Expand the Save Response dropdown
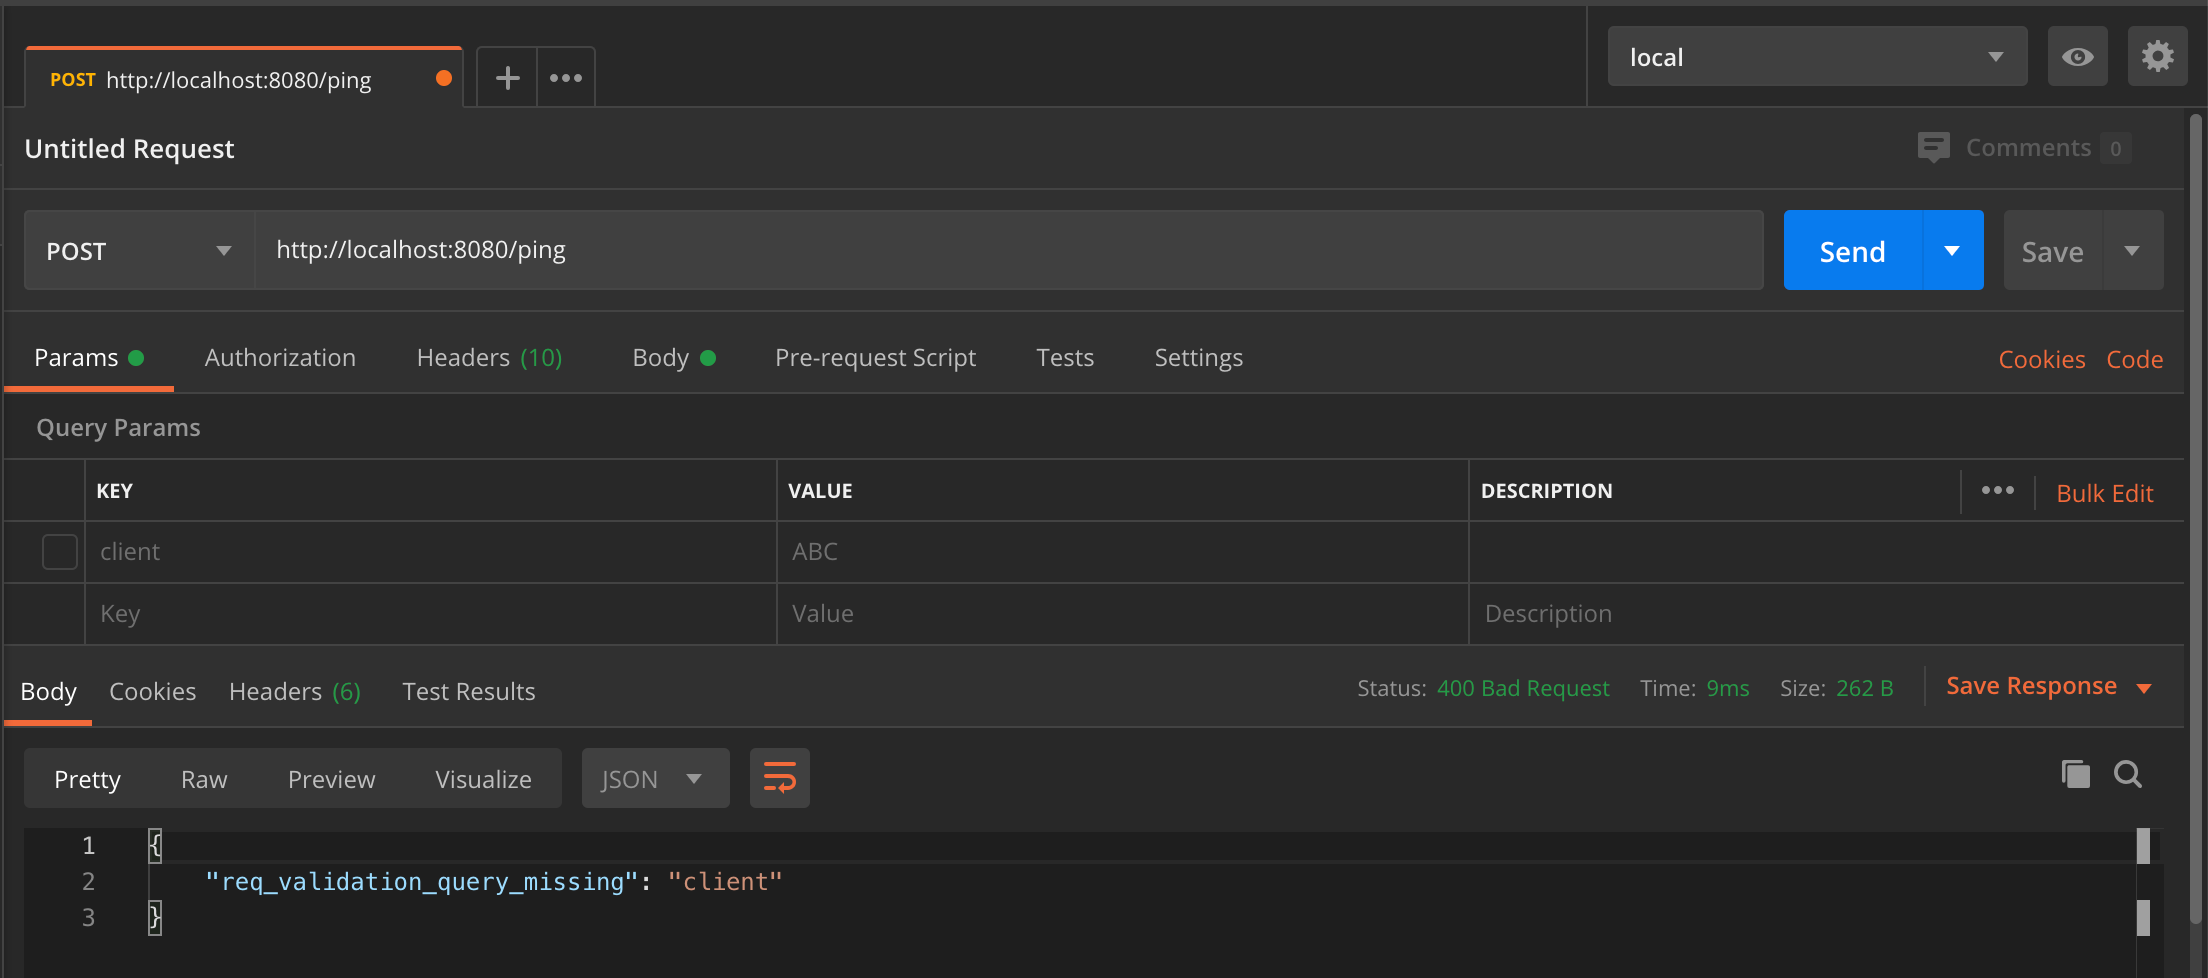The height and width of the screenshot is (978, 2208). coord(2144,688)
